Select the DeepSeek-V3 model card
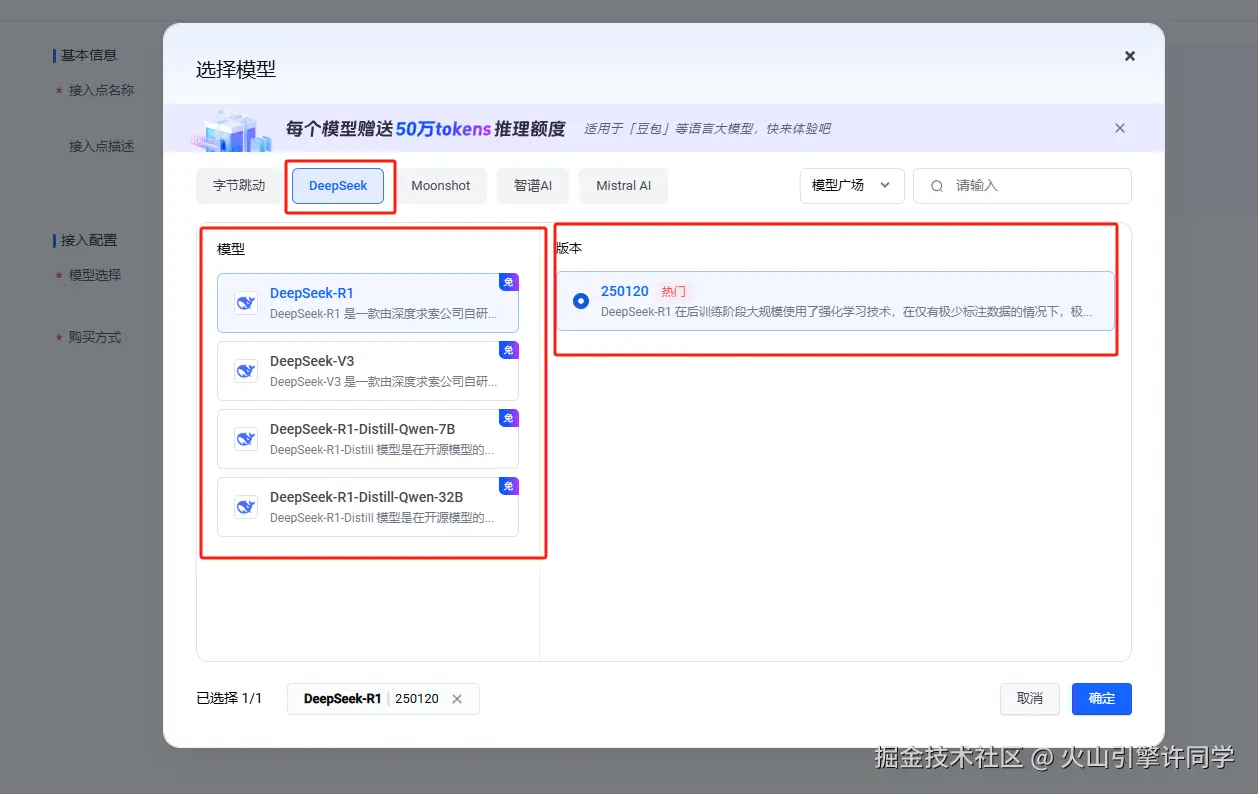This screenshot has width=1258, height=794. (x=368, y=371)
